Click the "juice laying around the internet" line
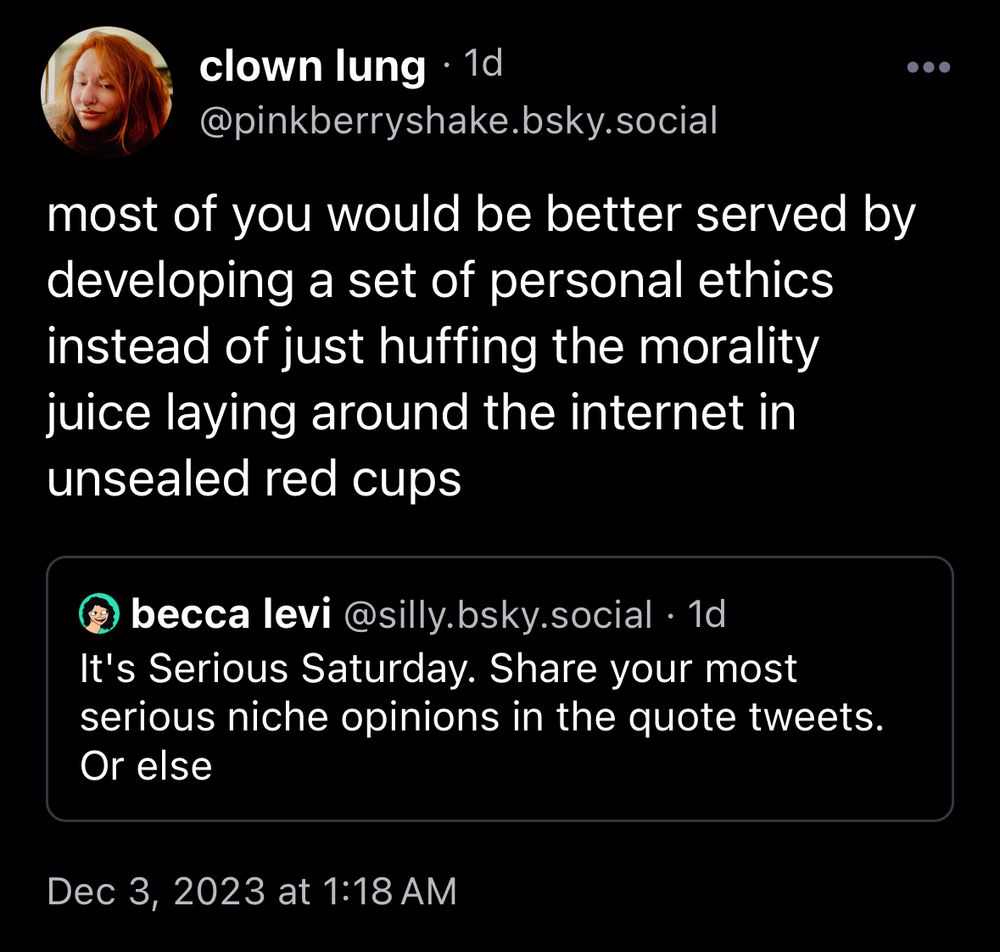Screen dimensions: 1000x952 point(421,414)
